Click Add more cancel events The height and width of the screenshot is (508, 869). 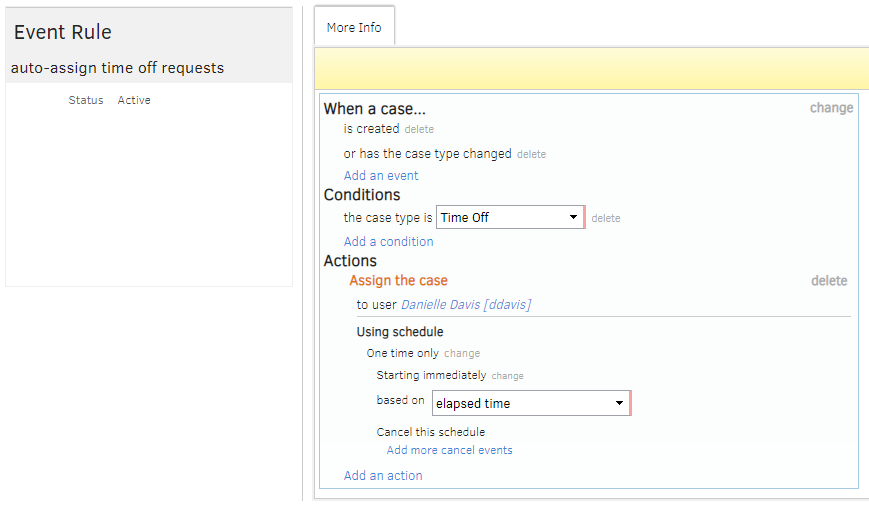click(x=449, y=451)
